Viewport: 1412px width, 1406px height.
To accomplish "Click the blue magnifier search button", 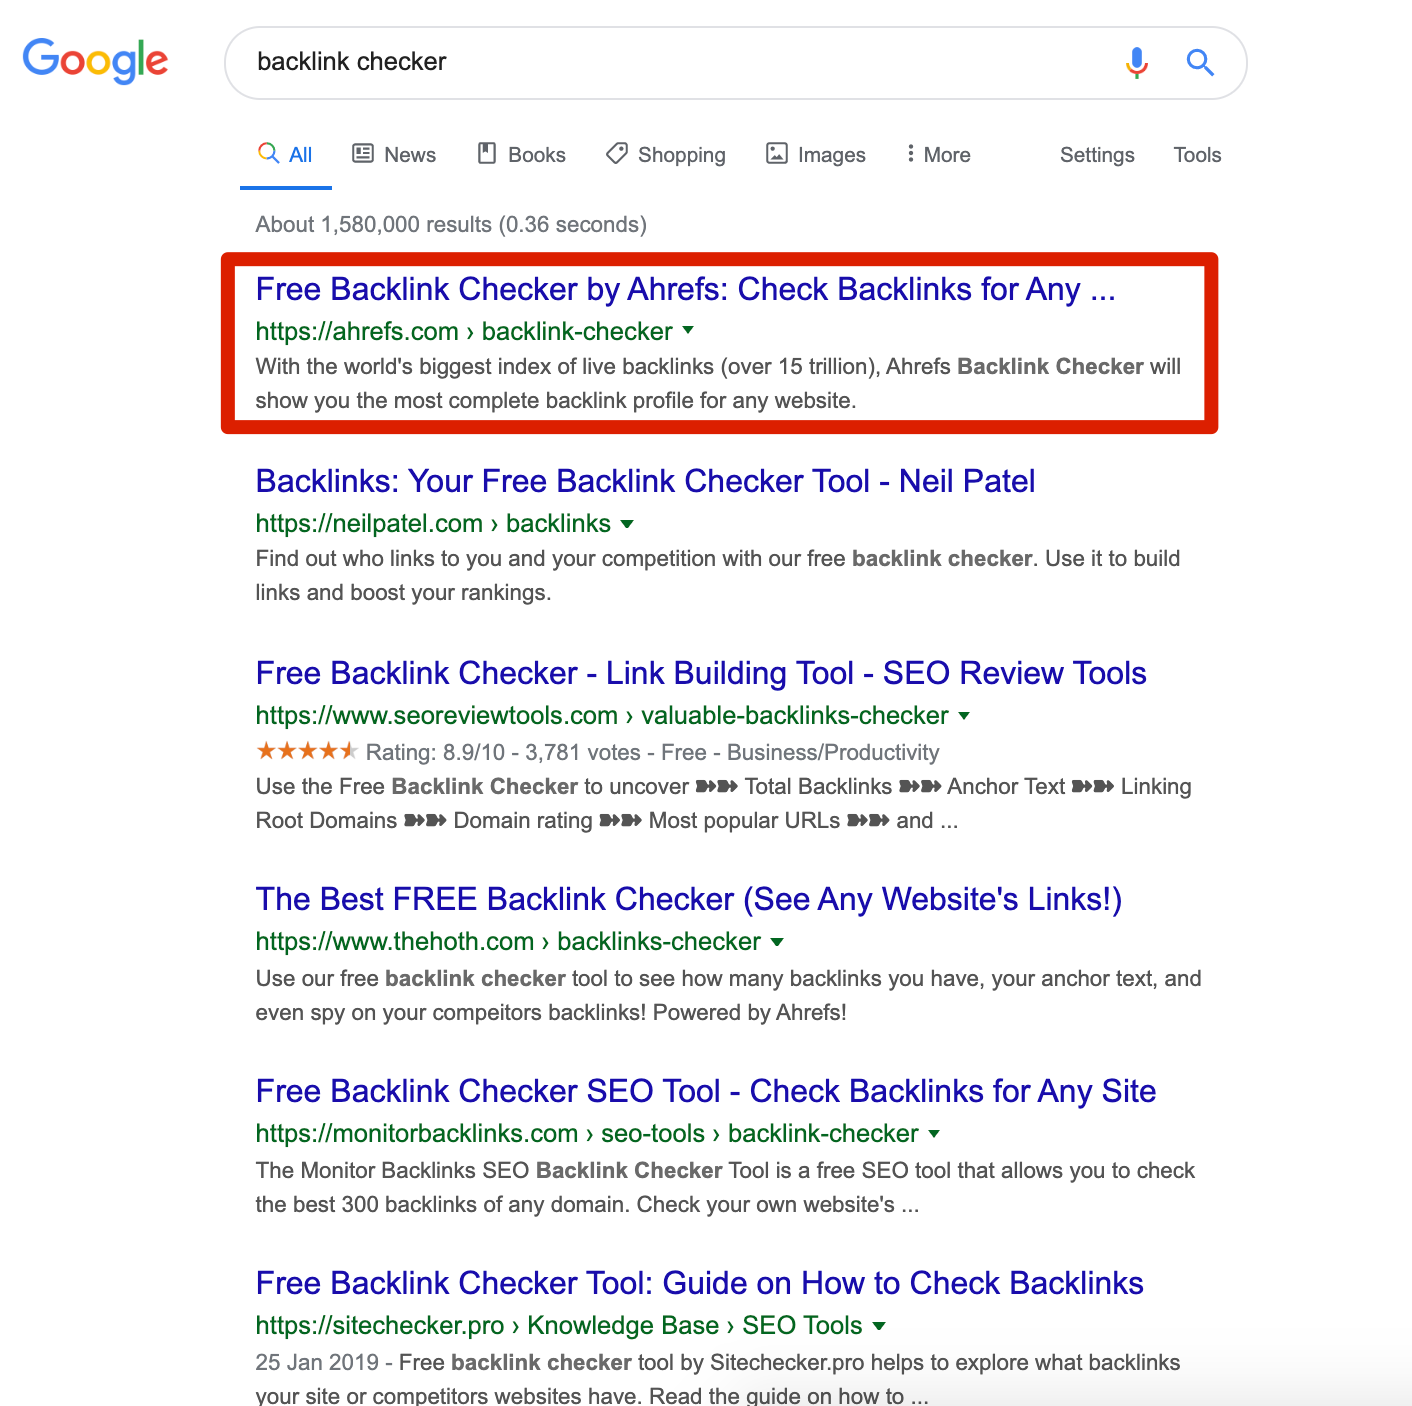I will point(1200,62).
